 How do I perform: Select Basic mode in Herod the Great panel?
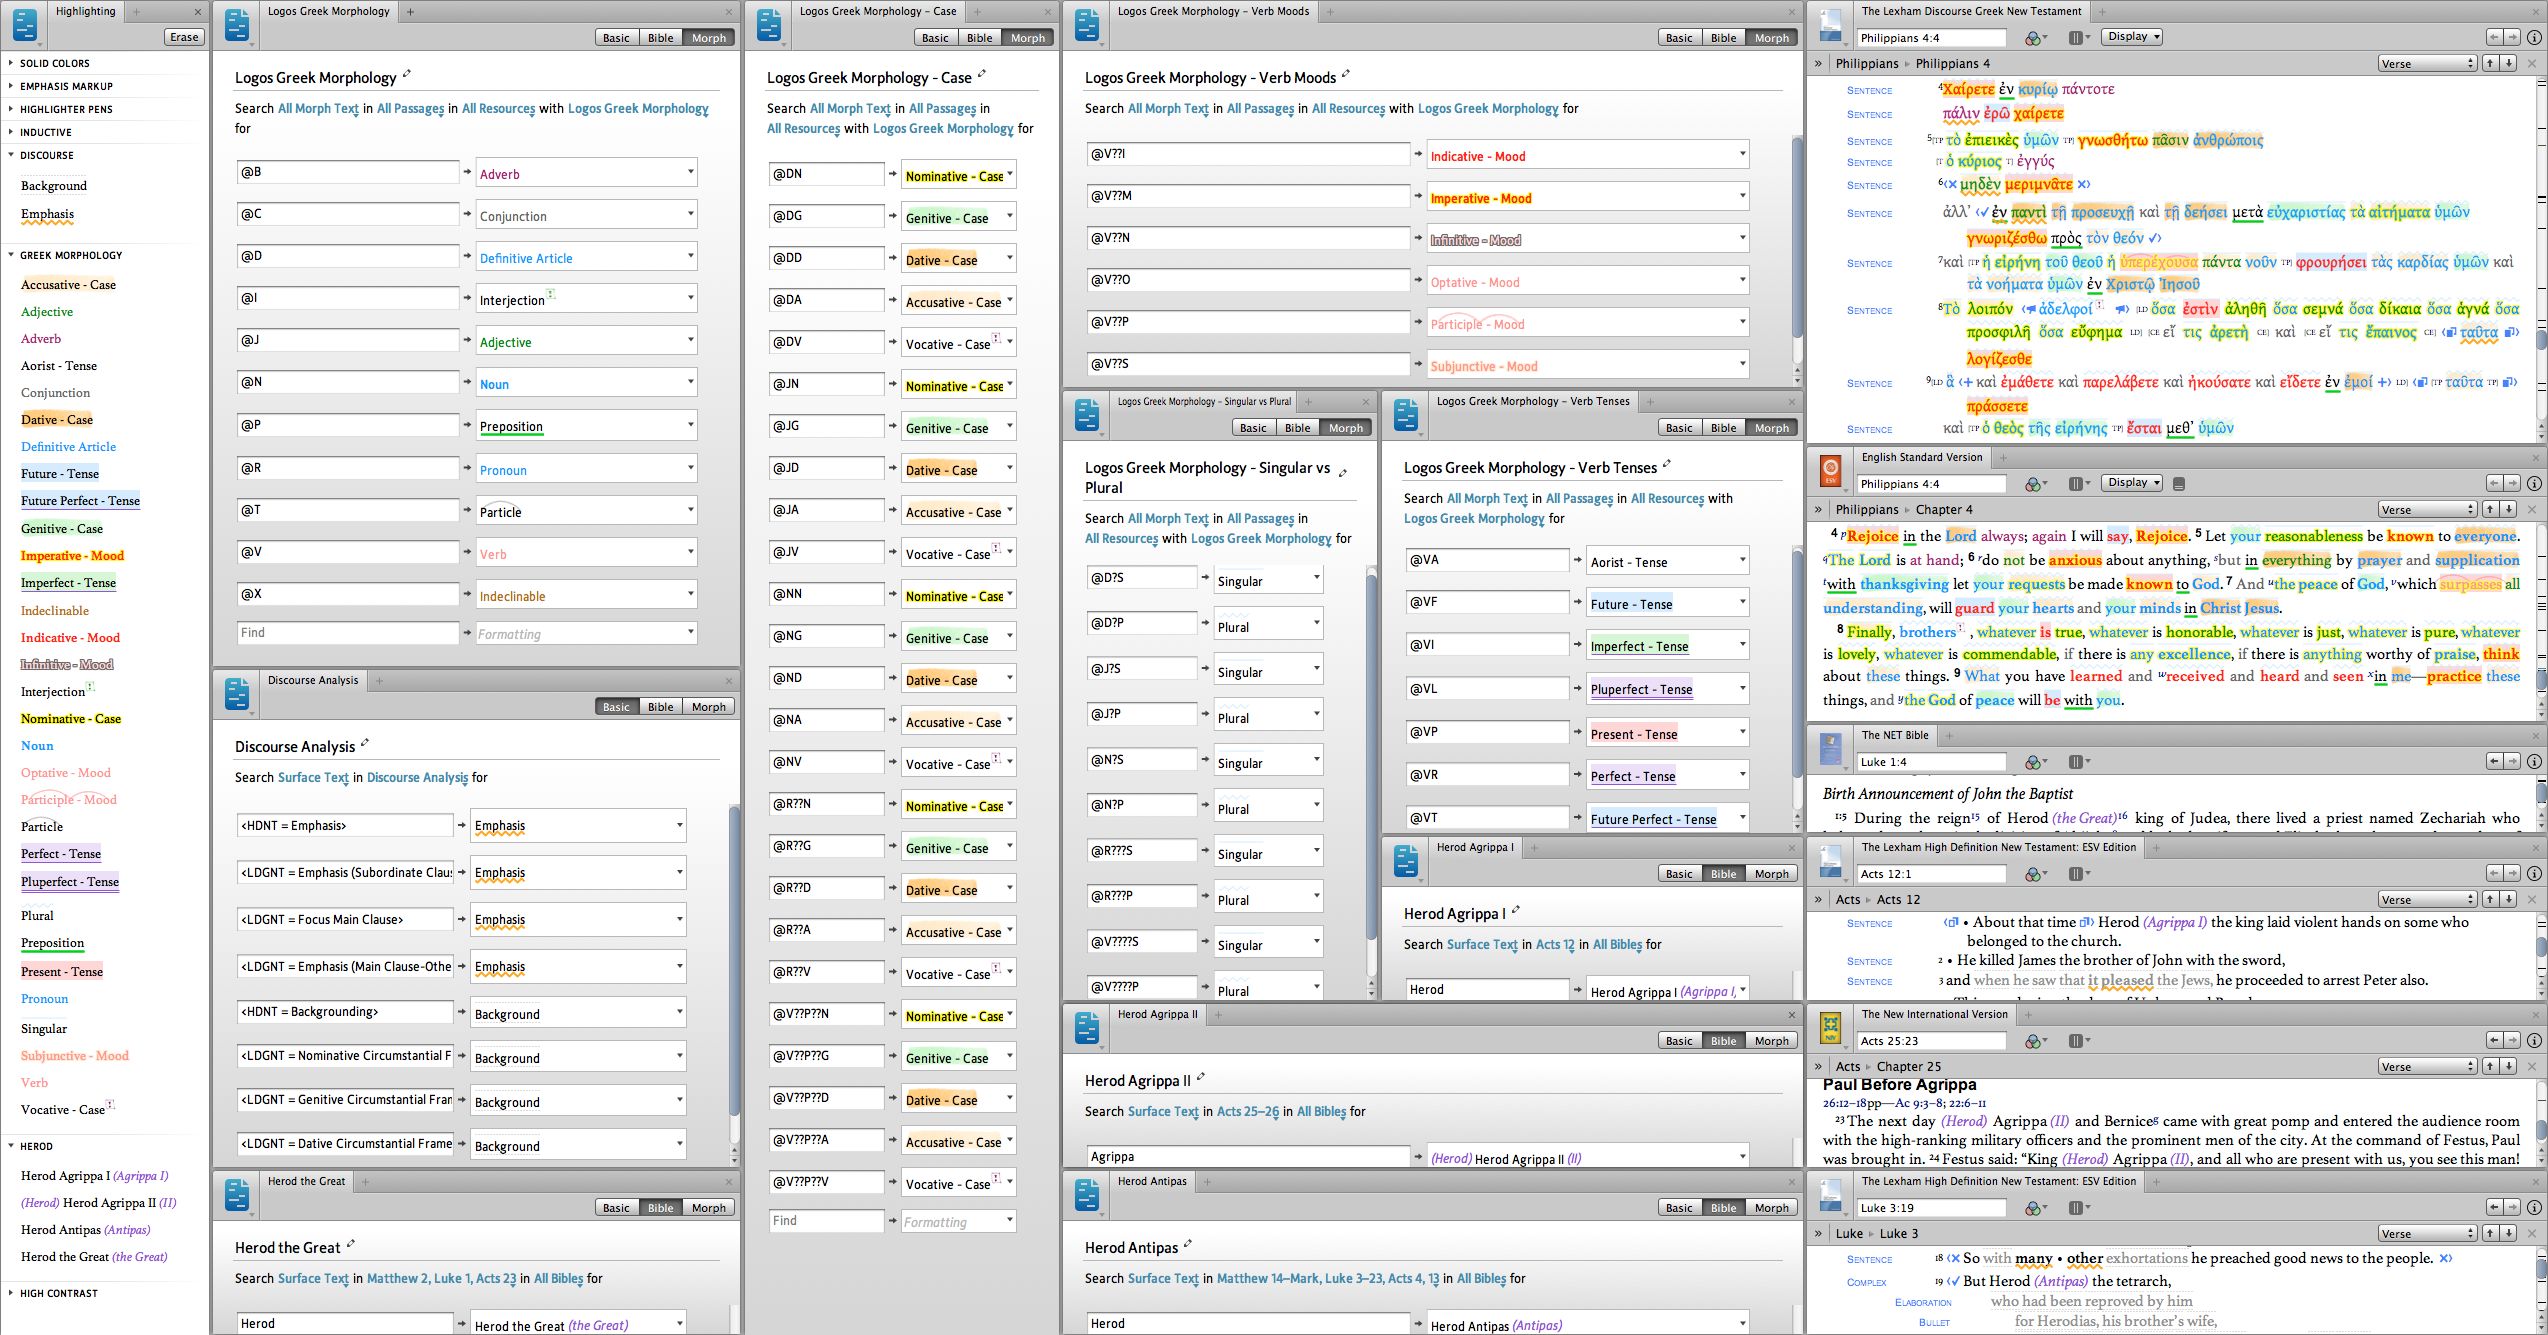(616, 1208)
